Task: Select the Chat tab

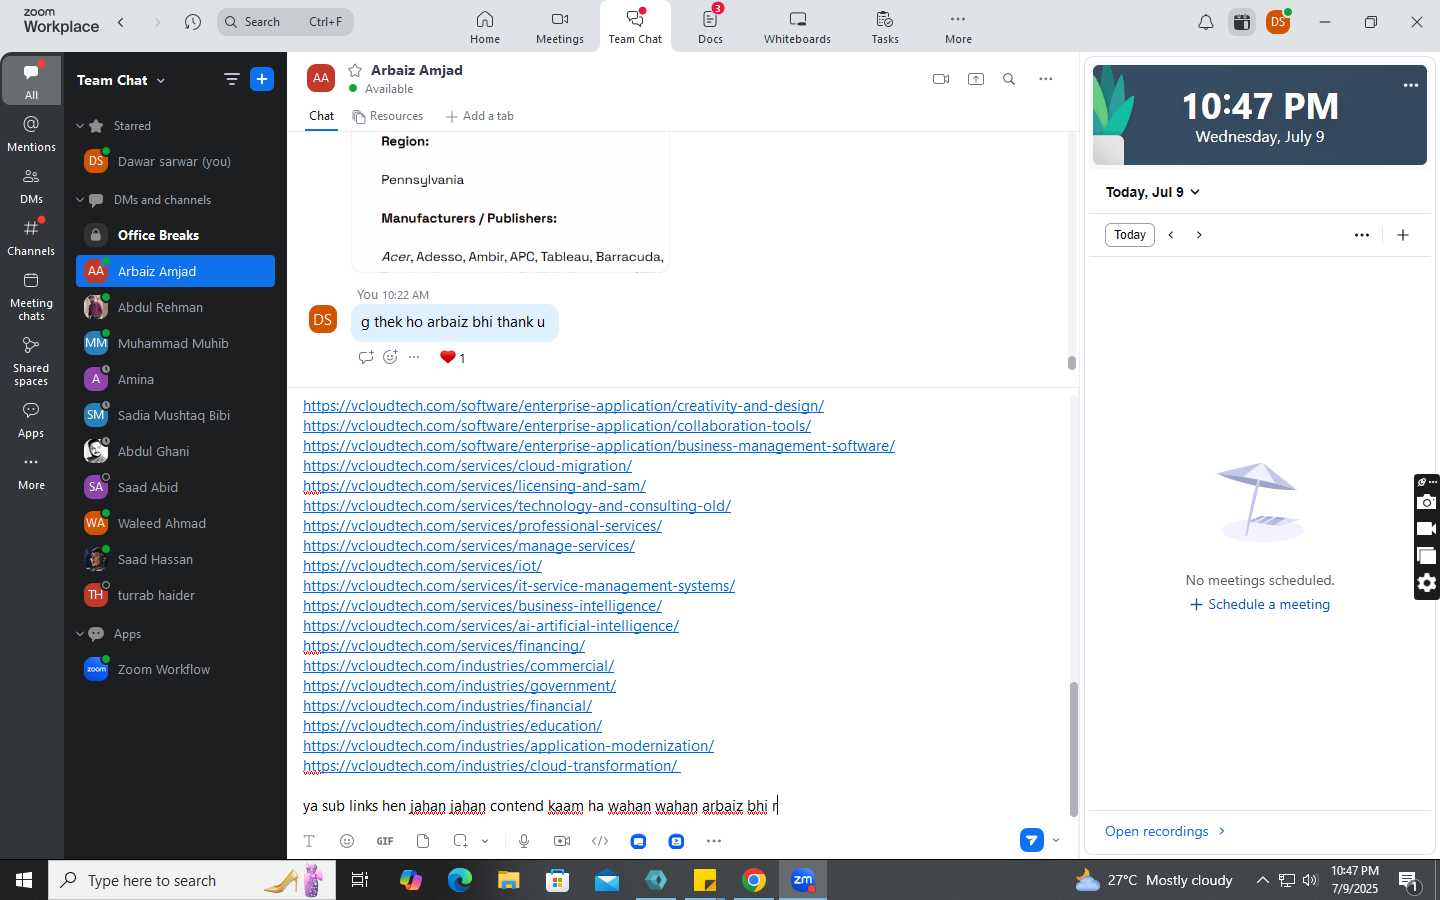Action: pyautogui.click(x=321, y=116)
